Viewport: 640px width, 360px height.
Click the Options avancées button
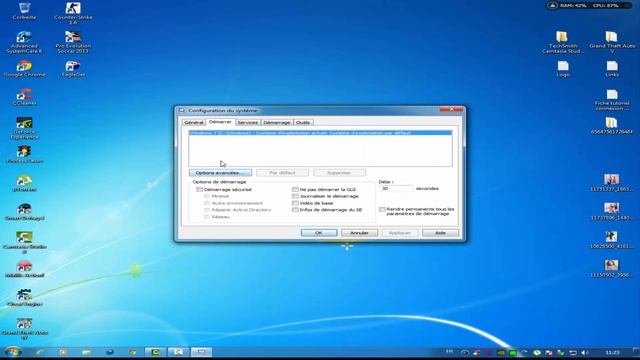click(x=220, y=173)
